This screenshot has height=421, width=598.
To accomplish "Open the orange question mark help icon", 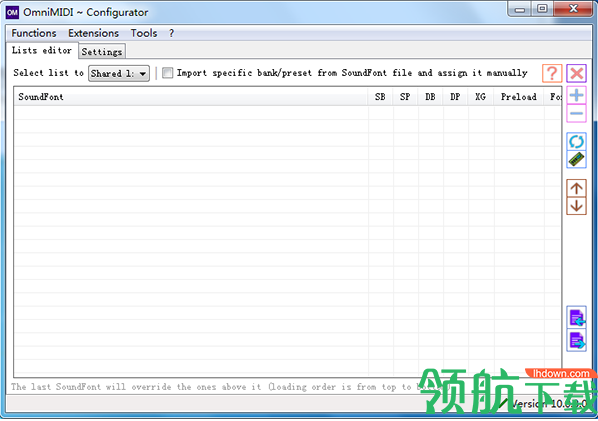I will (x=552, y=73).
